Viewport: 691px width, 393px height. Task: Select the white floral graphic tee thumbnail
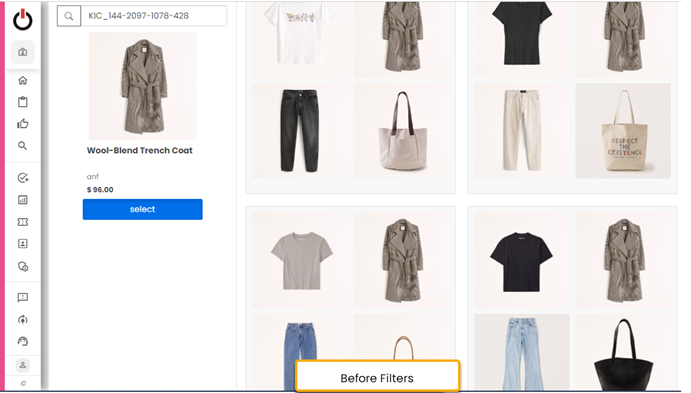click(x=300, y=39)
